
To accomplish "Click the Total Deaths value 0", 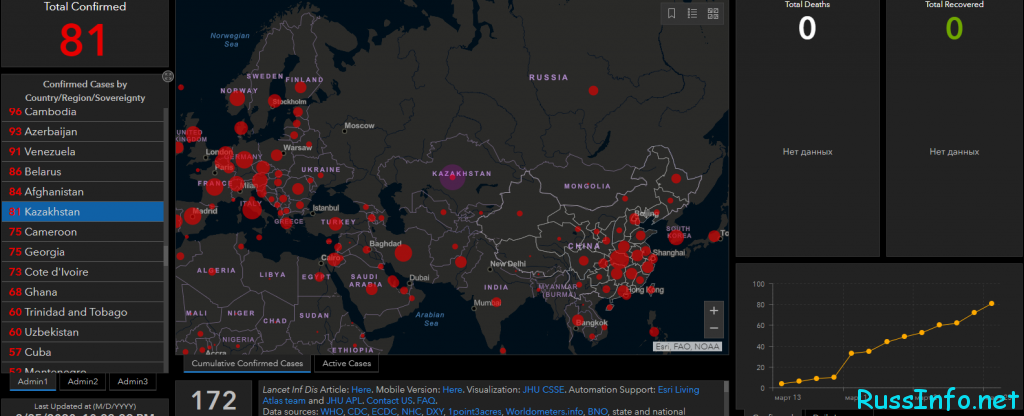I will click(807, 29).
